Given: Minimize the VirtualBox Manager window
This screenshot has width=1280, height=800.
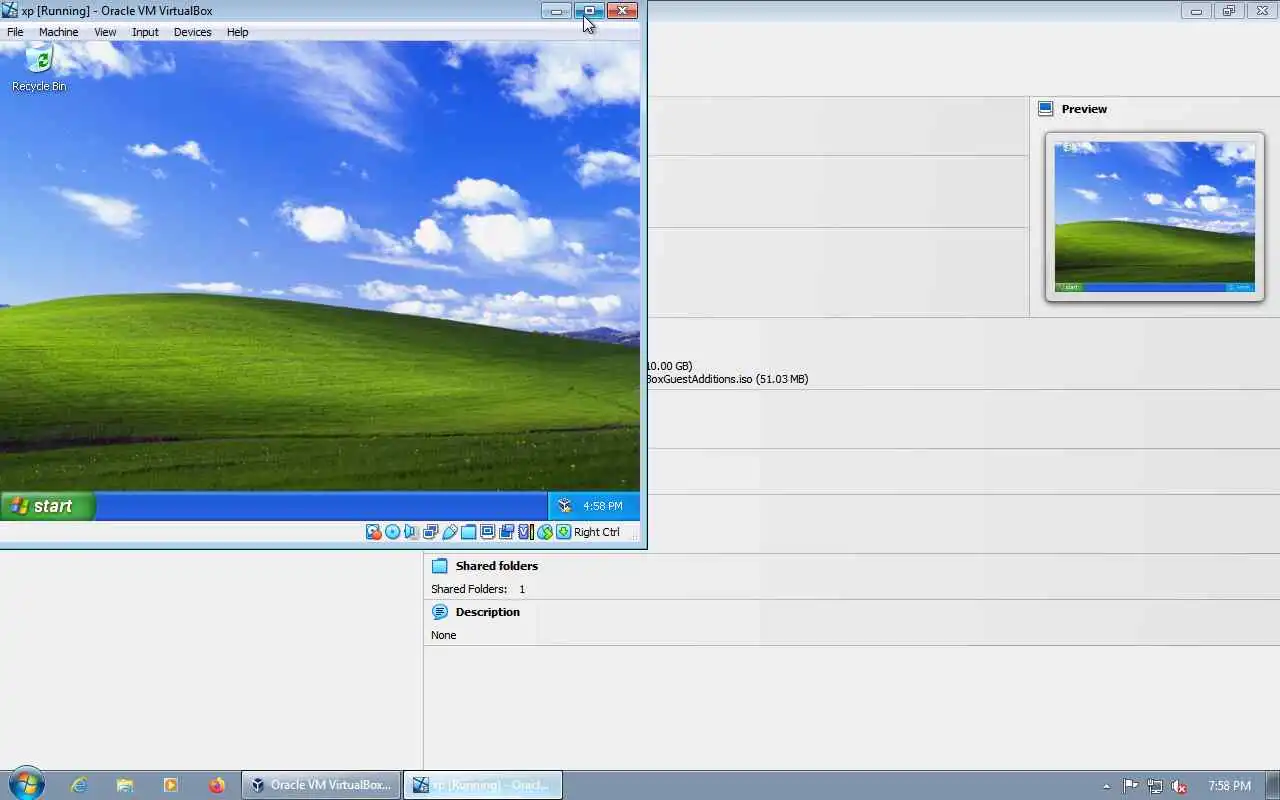Looking at the screenshot, I should (x=1196, y=11).
